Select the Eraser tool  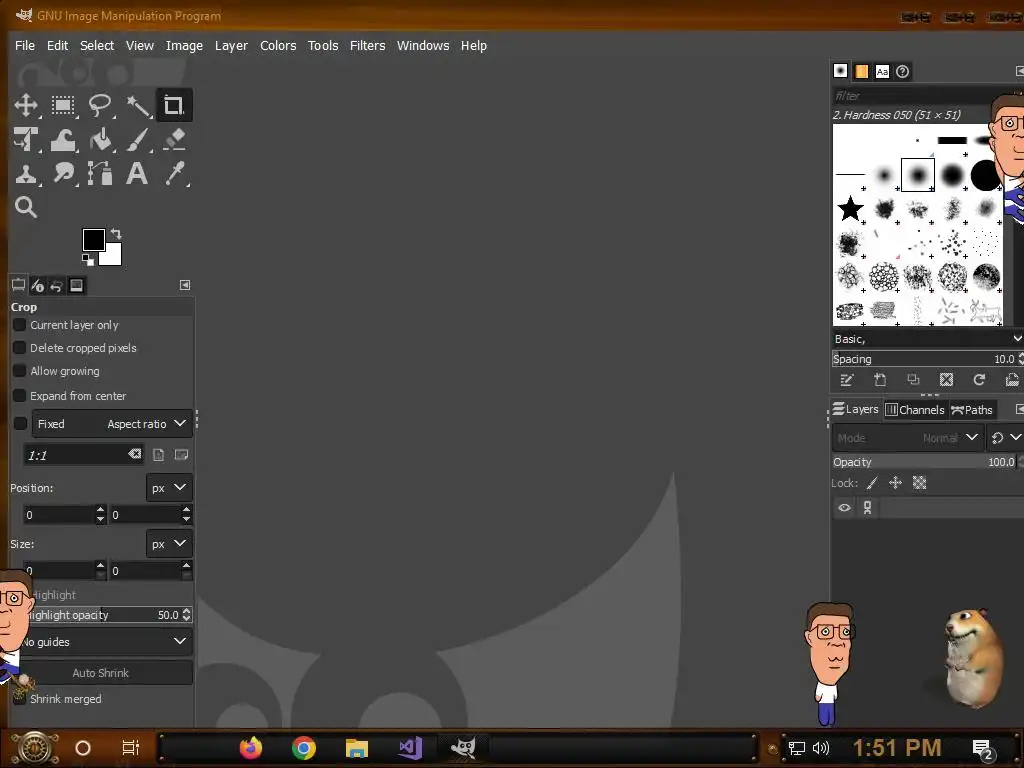(x=174, y=140)
